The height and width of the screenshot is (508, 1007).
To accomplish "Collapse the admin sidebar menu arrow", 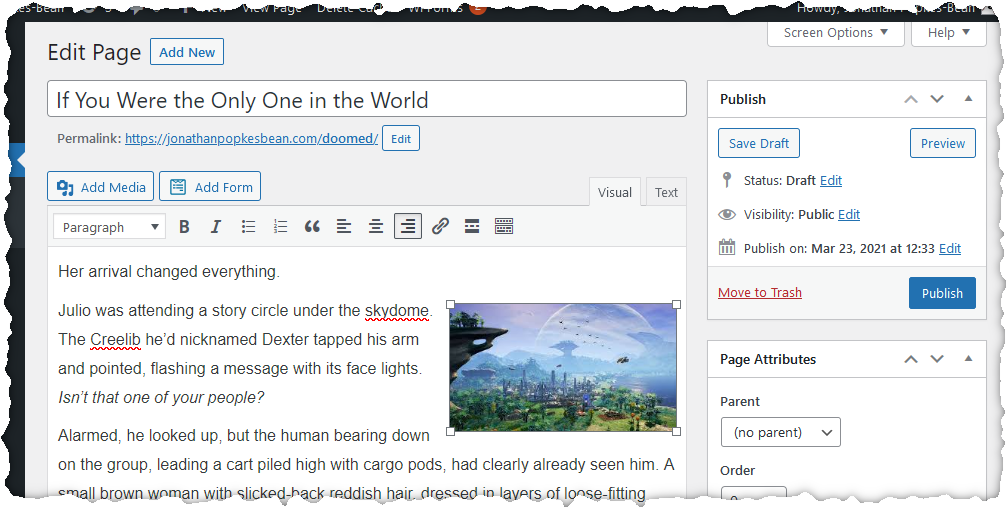I will click(x=19, y=158).
